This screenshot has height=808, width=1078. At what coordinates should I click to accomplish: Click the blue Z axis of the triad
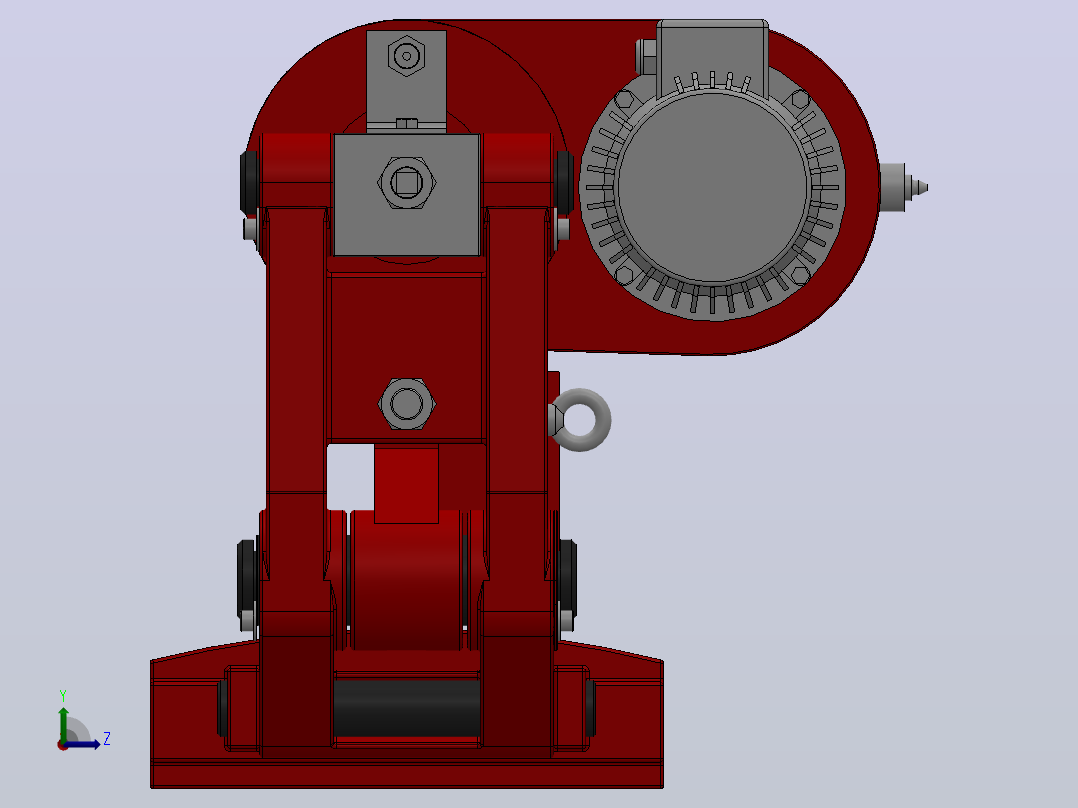coord(84,745)
